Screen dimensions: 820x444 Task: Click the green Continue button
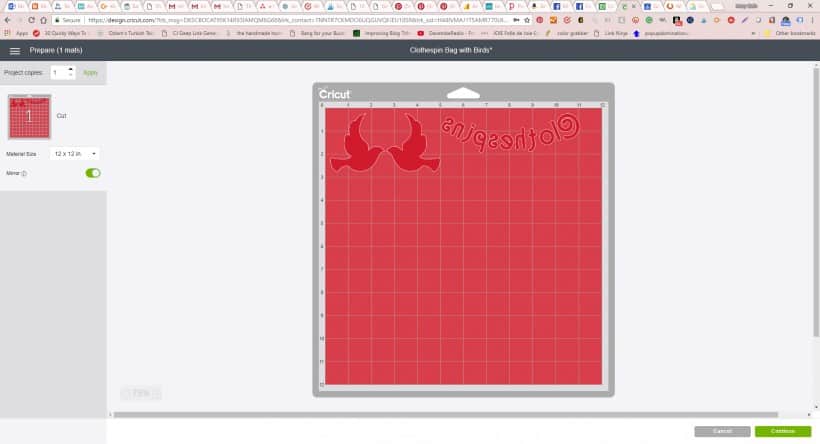(x=783, y=431)
